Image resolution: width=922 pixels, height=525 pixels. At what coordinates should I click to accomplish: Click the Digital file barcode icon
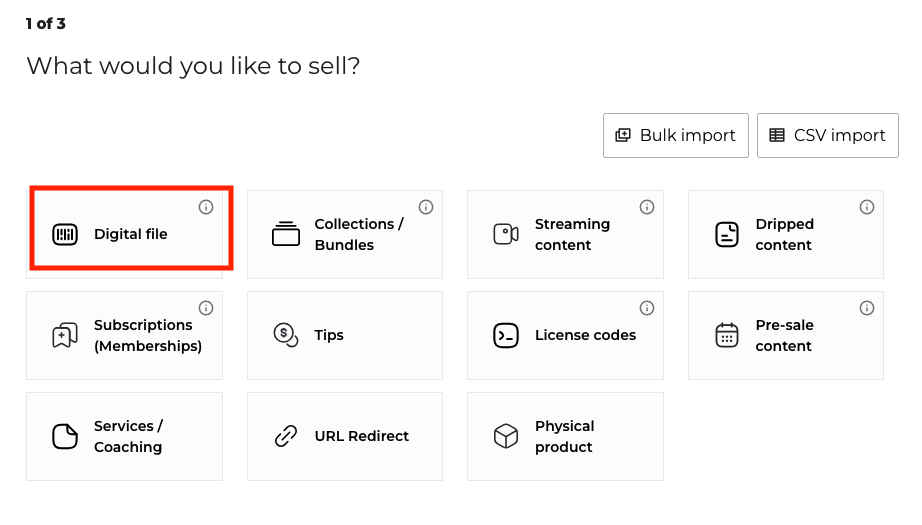point(65,235)
